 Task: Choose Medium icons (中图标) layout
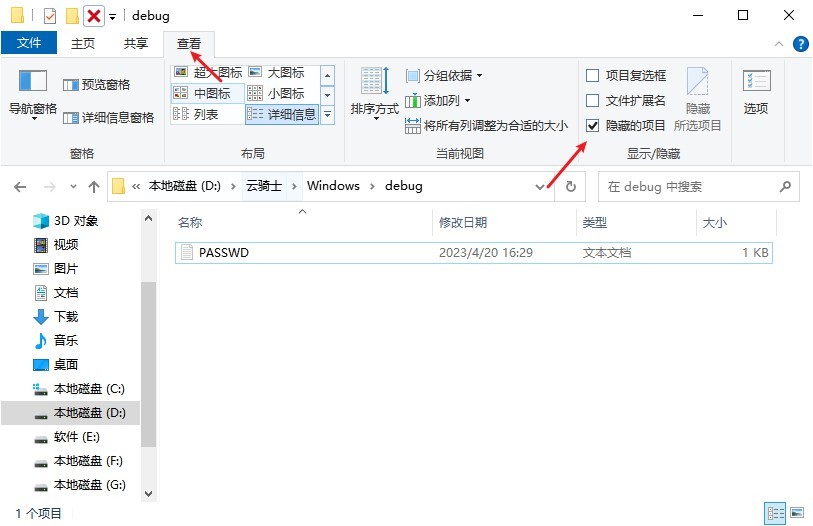tap(207, 93)
